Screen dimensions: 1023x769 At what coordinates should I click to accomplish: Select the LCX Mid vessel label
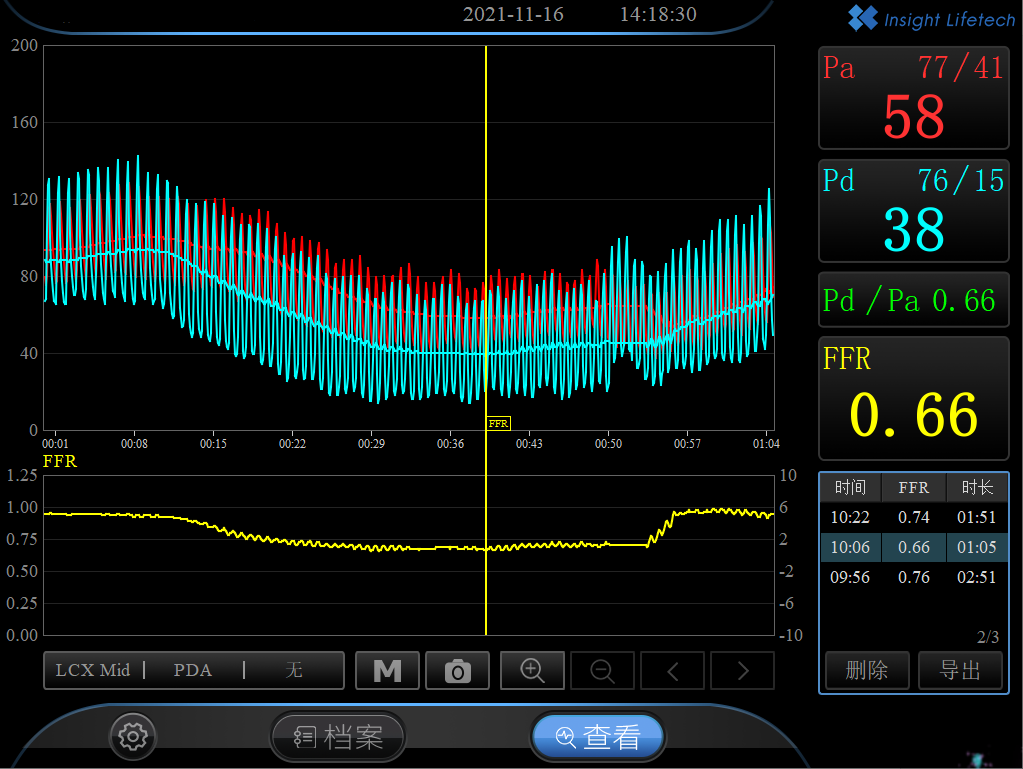pos(93,670)
